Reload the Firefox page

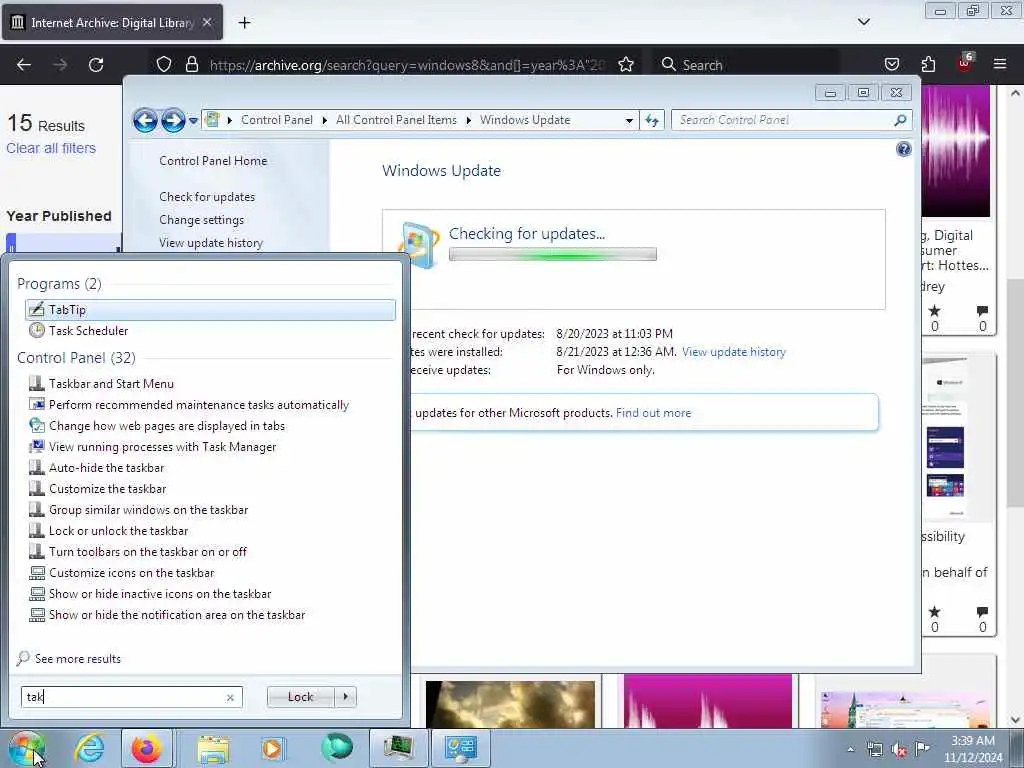(x=96, y=65)
